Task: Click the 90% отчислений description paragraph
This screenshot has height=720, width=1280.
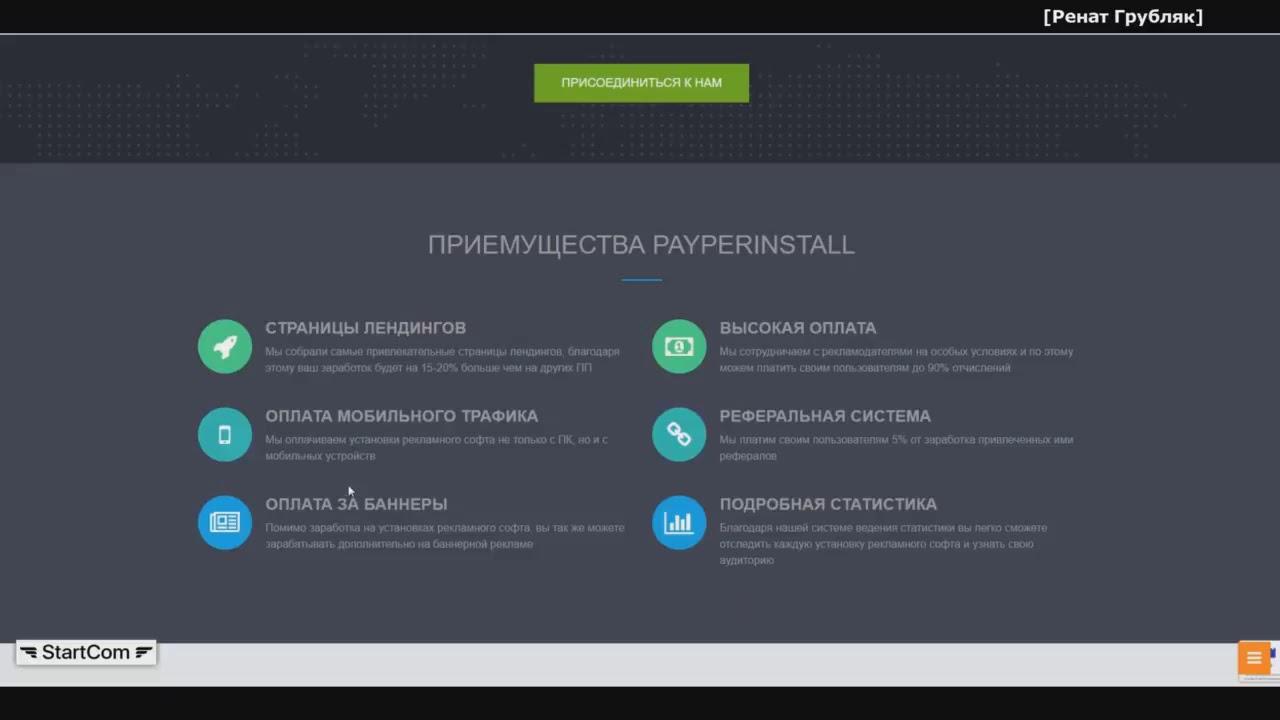Action: tap(896, 360)
